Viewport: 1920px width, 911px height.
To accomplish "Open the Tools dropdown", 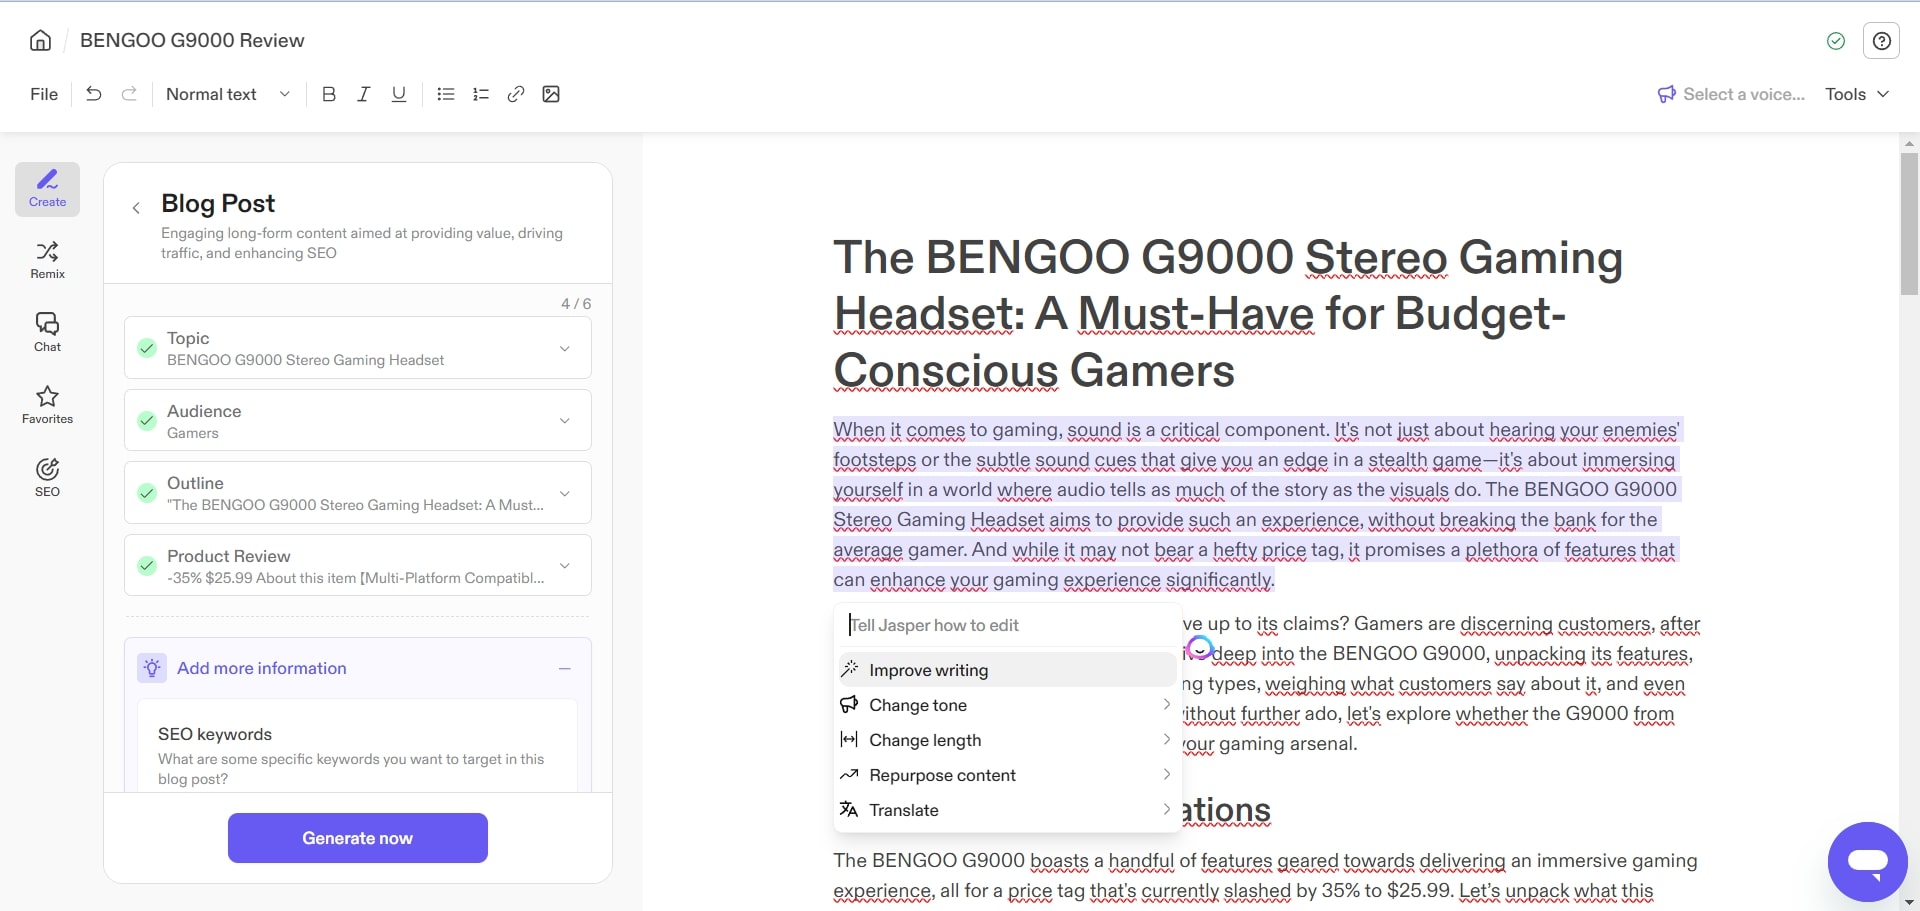I will (1855, 93).
